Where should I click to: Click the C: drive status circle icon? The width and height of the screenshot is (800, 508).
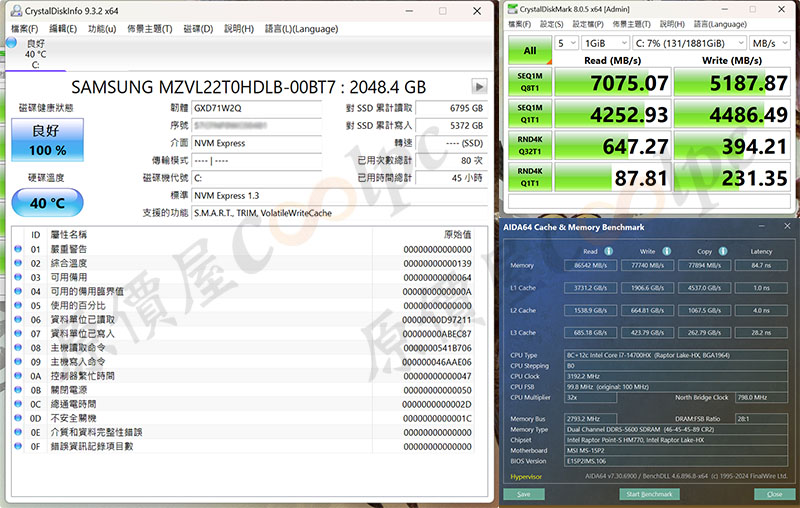(x=12, y=43)
